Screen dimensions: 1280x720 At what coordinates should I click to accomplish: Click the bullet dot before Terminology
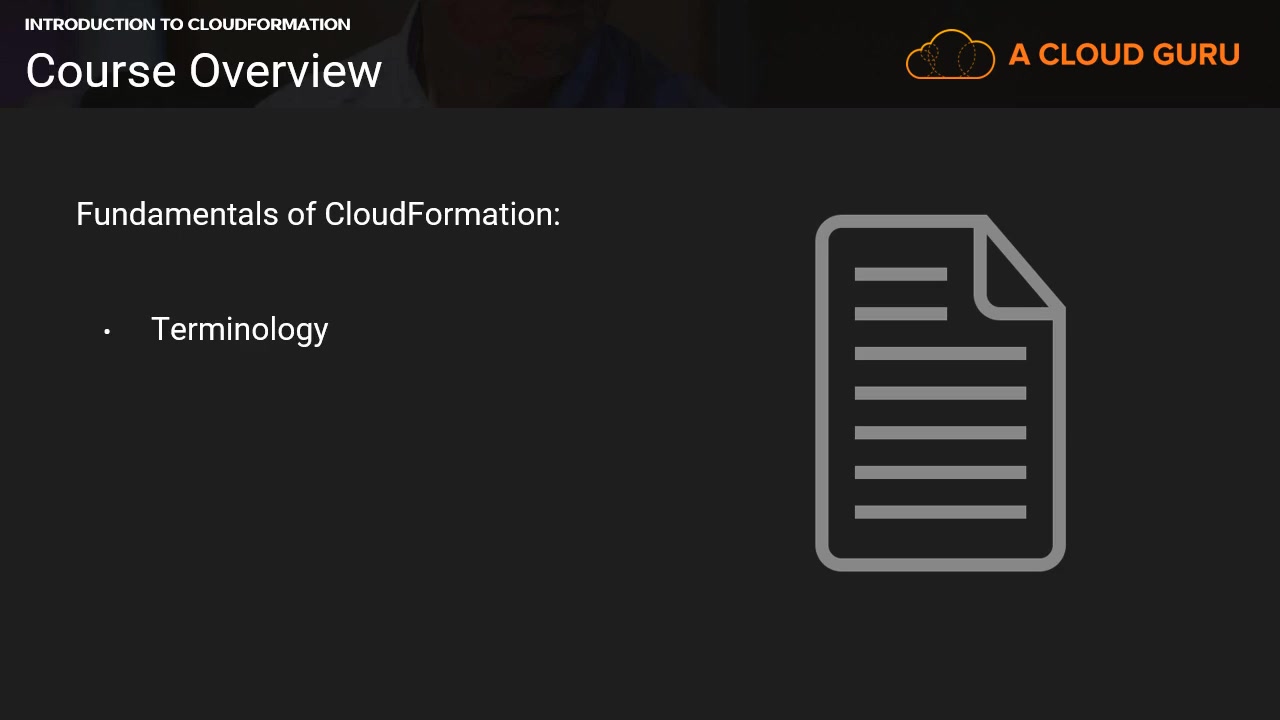(107, 332)
